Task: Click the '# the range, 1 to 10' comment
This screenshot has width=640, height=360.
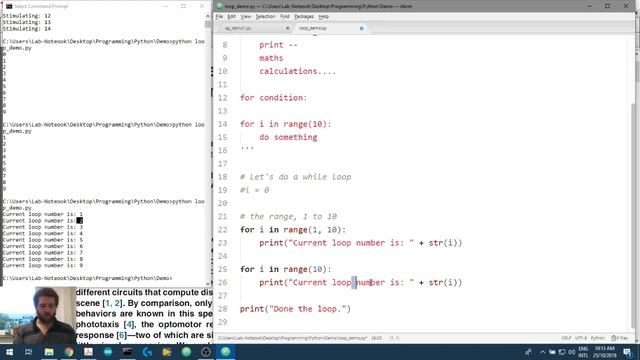Action: (x=288, y=216)
